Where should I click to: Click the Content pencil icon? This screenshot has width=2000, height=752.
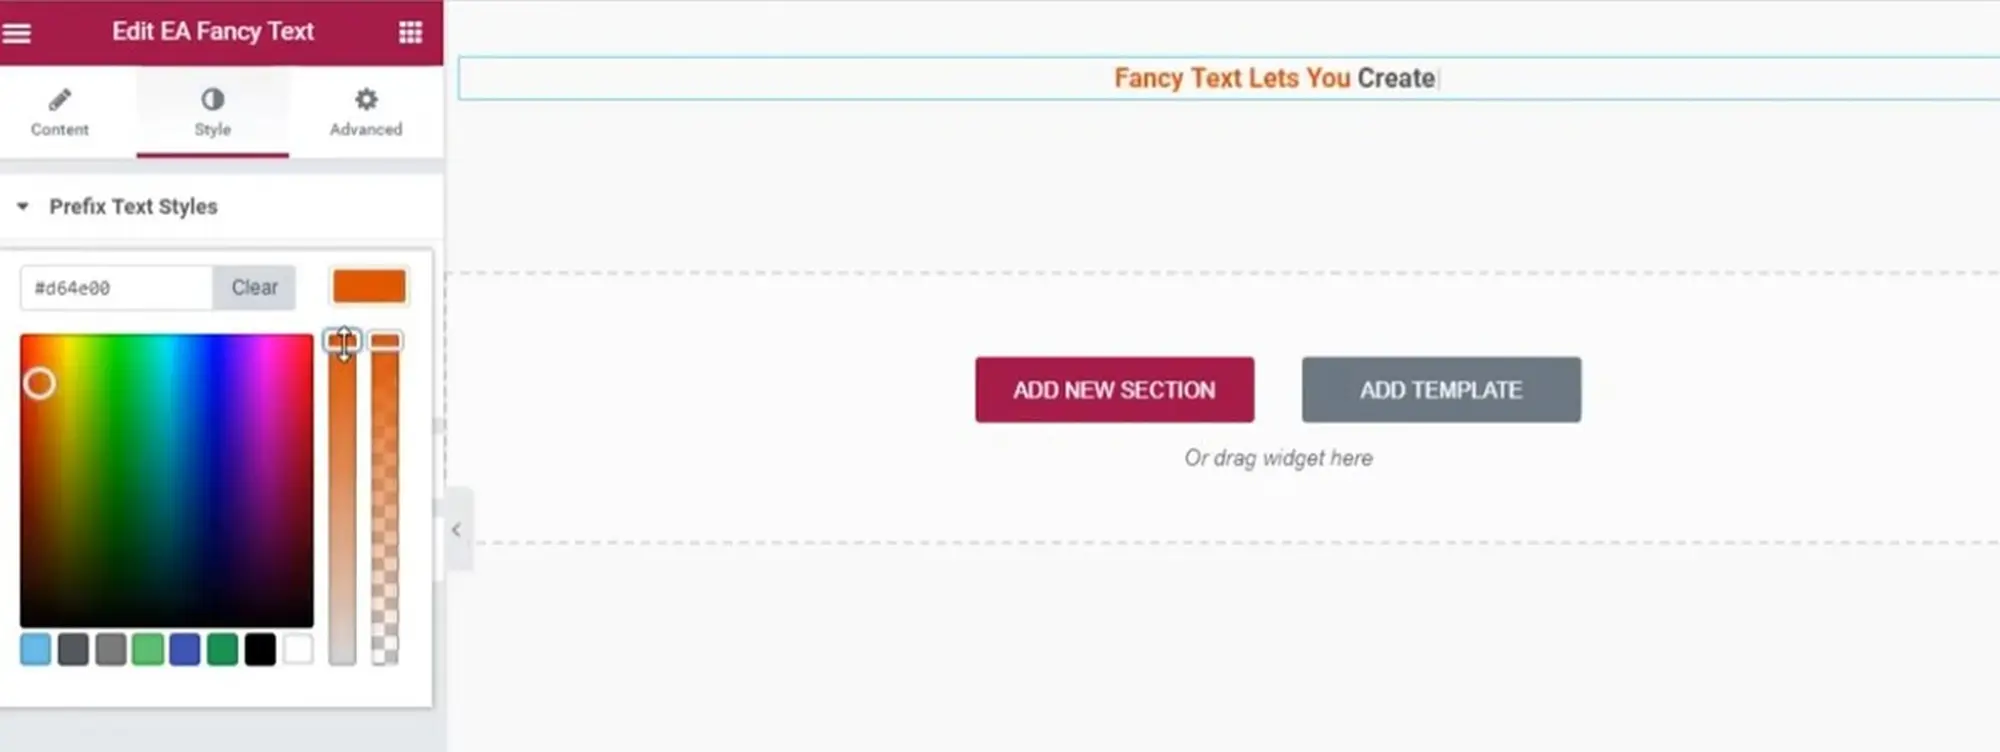(x=59, y=99)
